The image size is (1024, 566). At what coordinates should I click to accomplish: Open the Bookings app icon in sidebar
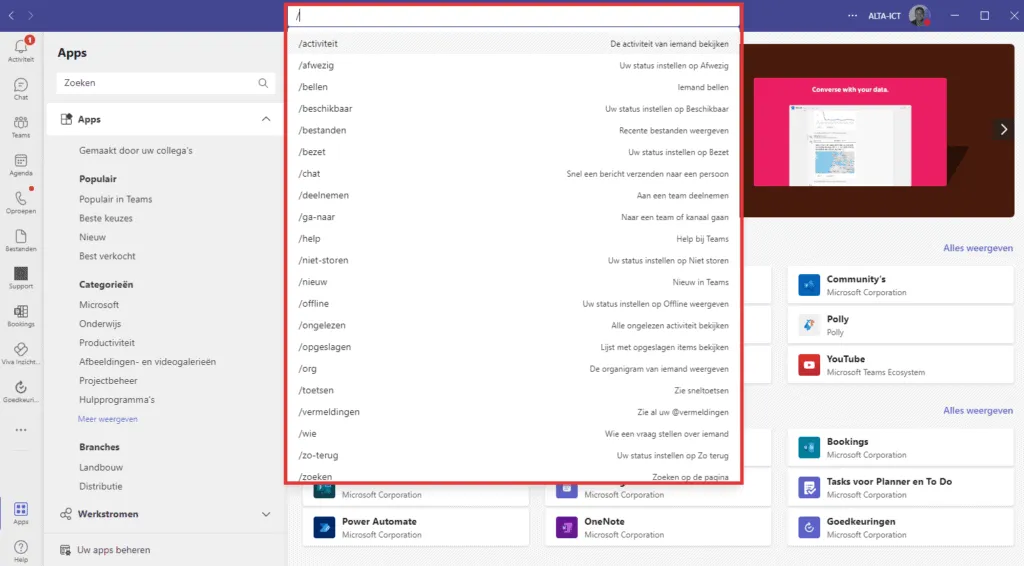[21, 315]
